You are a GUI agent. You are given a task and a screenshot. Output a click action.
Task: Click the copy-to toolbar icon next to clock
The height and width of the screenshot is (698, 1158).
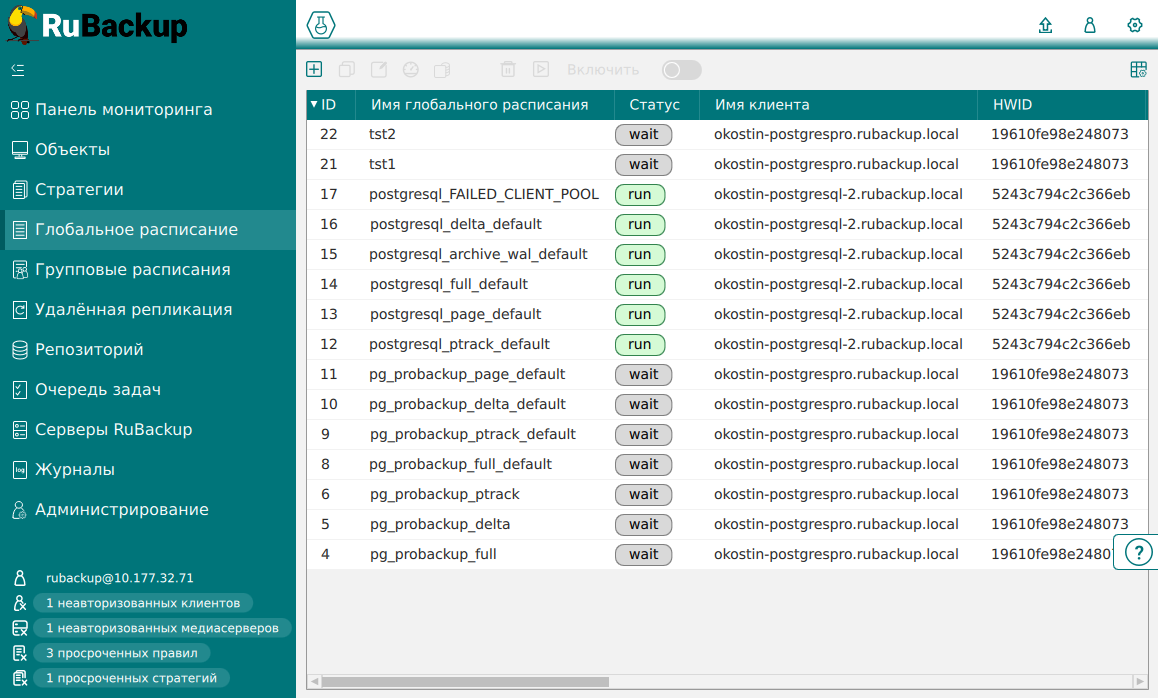click(x=442, y=69)
